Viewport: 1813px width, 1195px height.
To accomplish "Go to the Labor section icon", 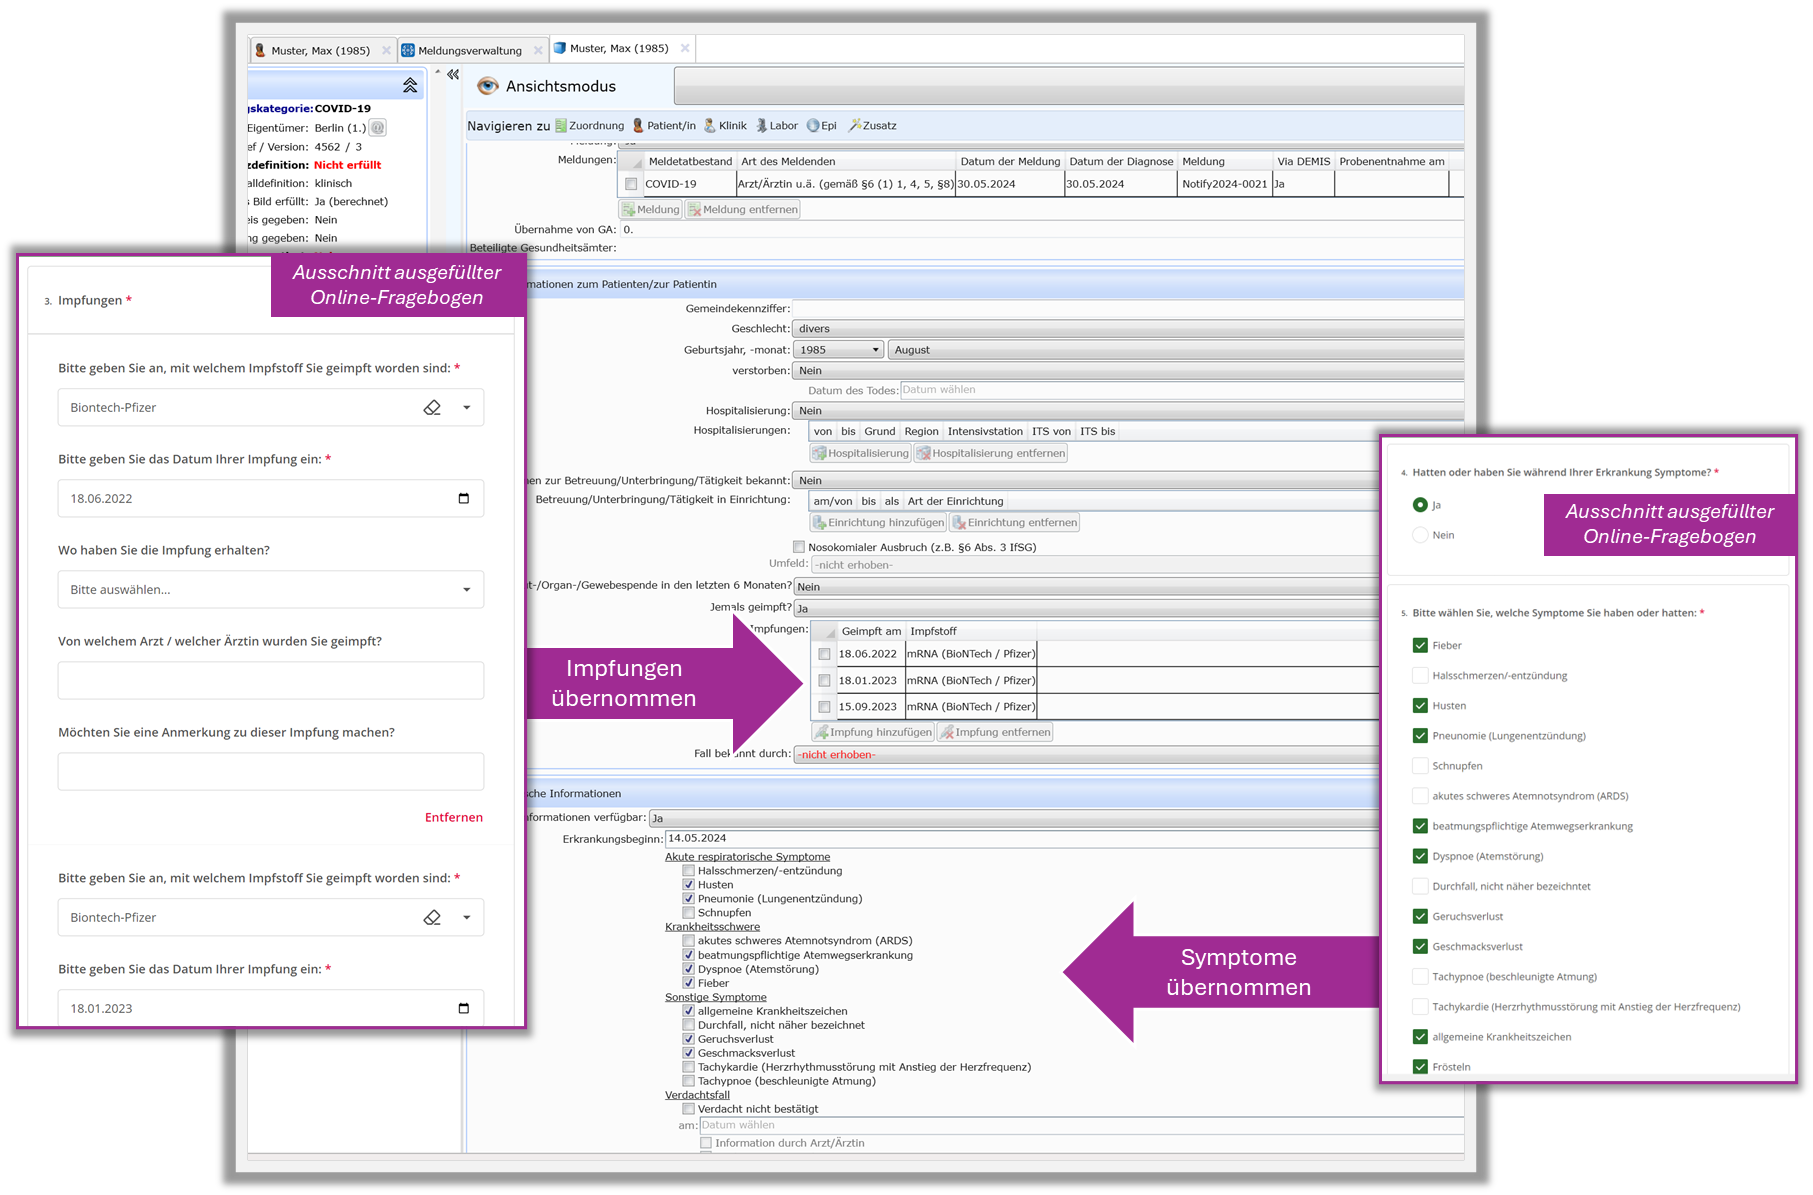I will pos(762,126).
